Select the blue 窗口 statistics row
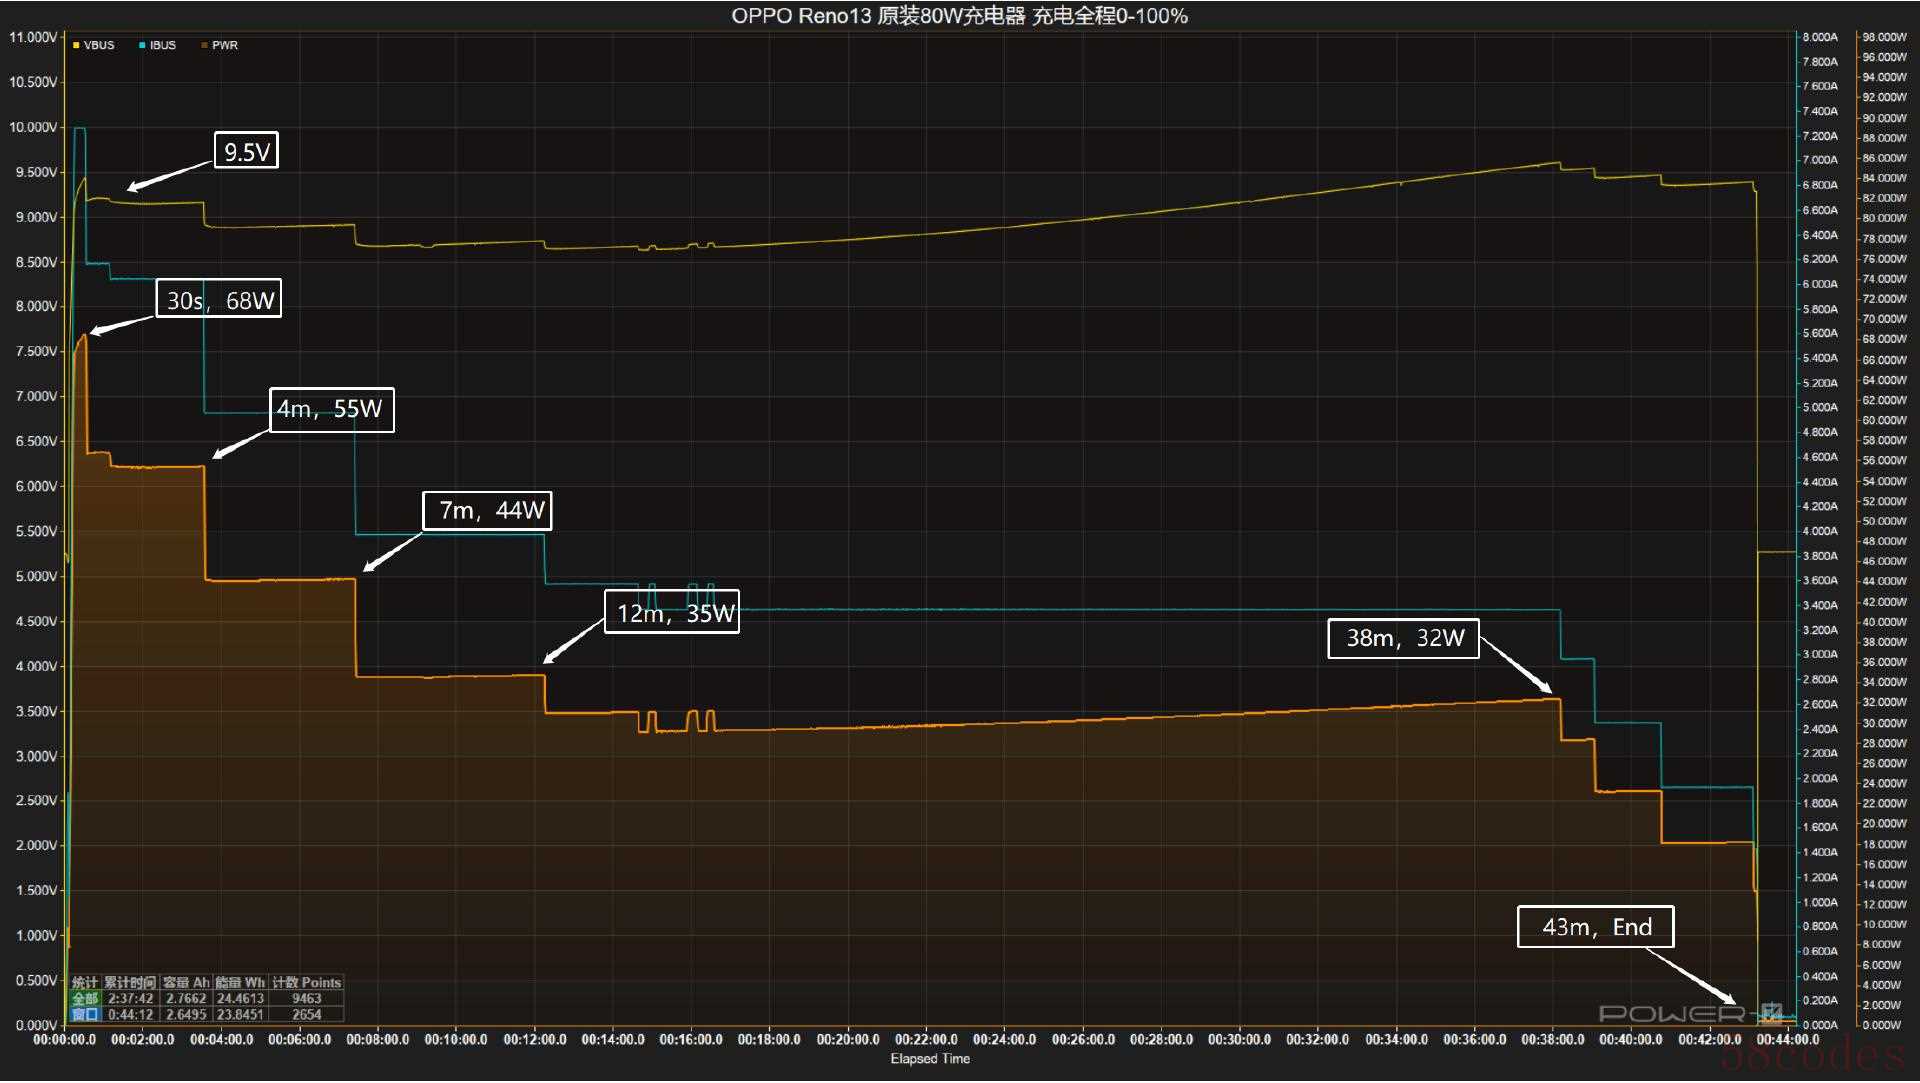The height and width of the screenshot is (1083, 1920). point(85,1015)
